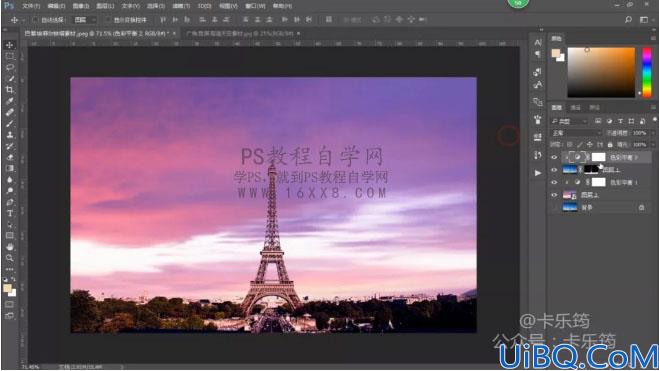Image resolution: width=659 pixels, height=371 pixels.
Task: Open the Fill value dropdown arrow
Action: point(653,145)
